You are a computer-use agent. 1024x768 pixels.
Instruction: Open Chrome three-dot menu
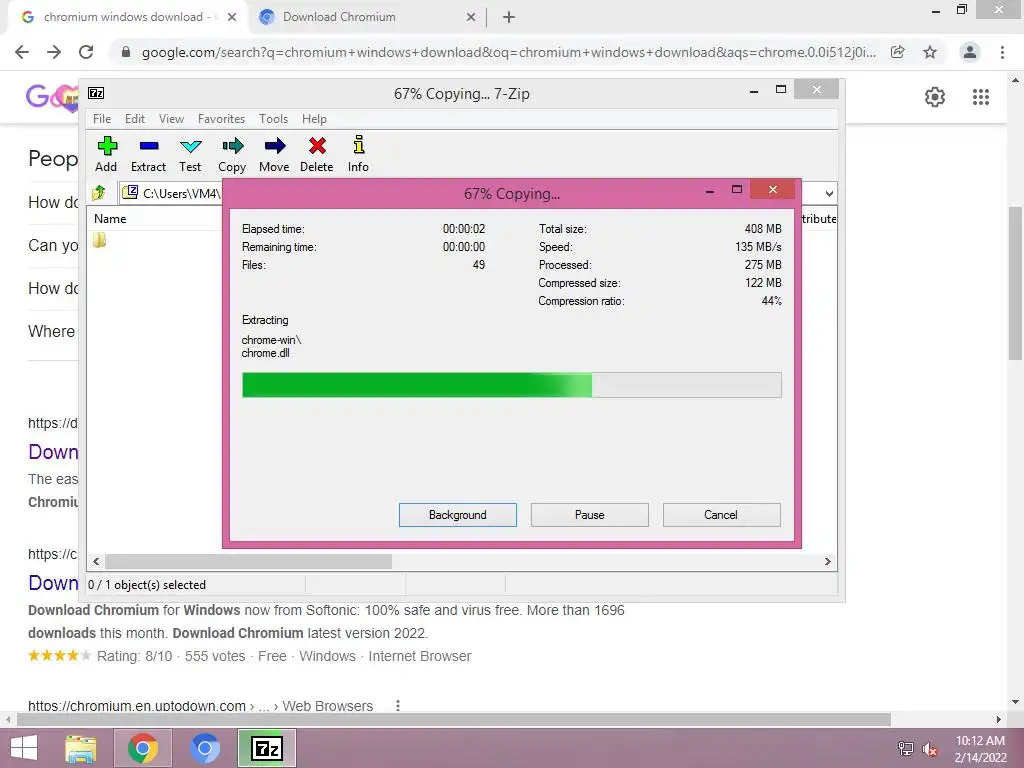tap(1002, 52)
